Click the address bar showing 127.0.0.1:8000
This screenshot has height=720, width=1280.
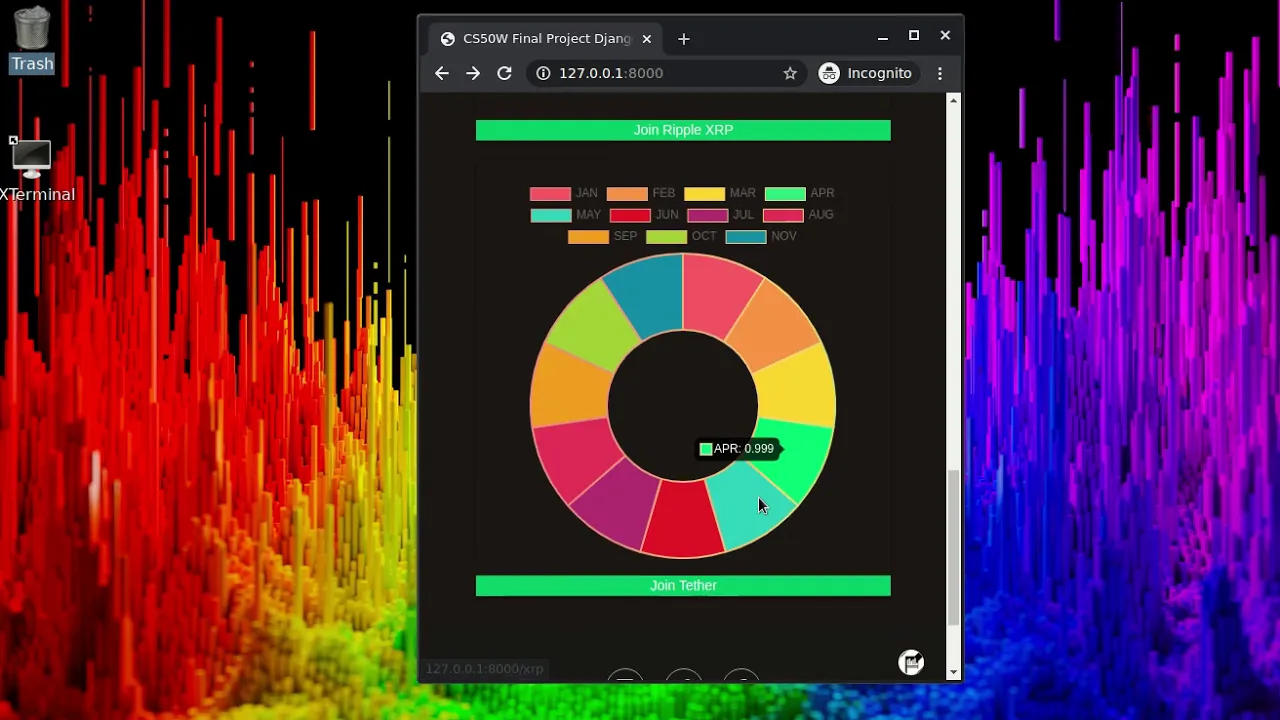tap(665, 73)
